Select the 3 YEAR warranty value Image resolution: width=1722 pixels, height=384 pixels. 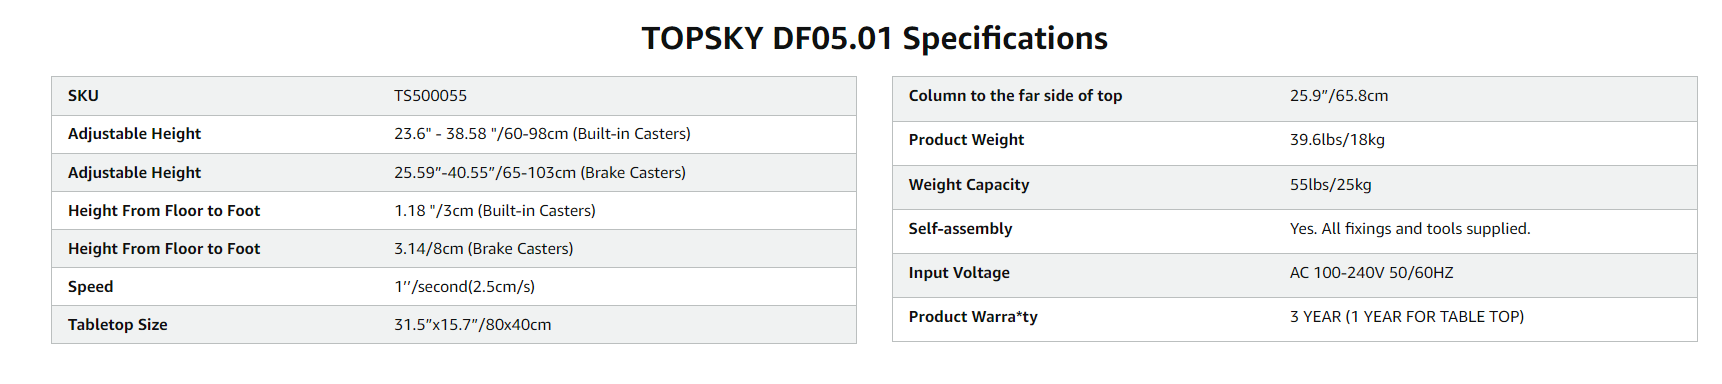[1407, 317]
